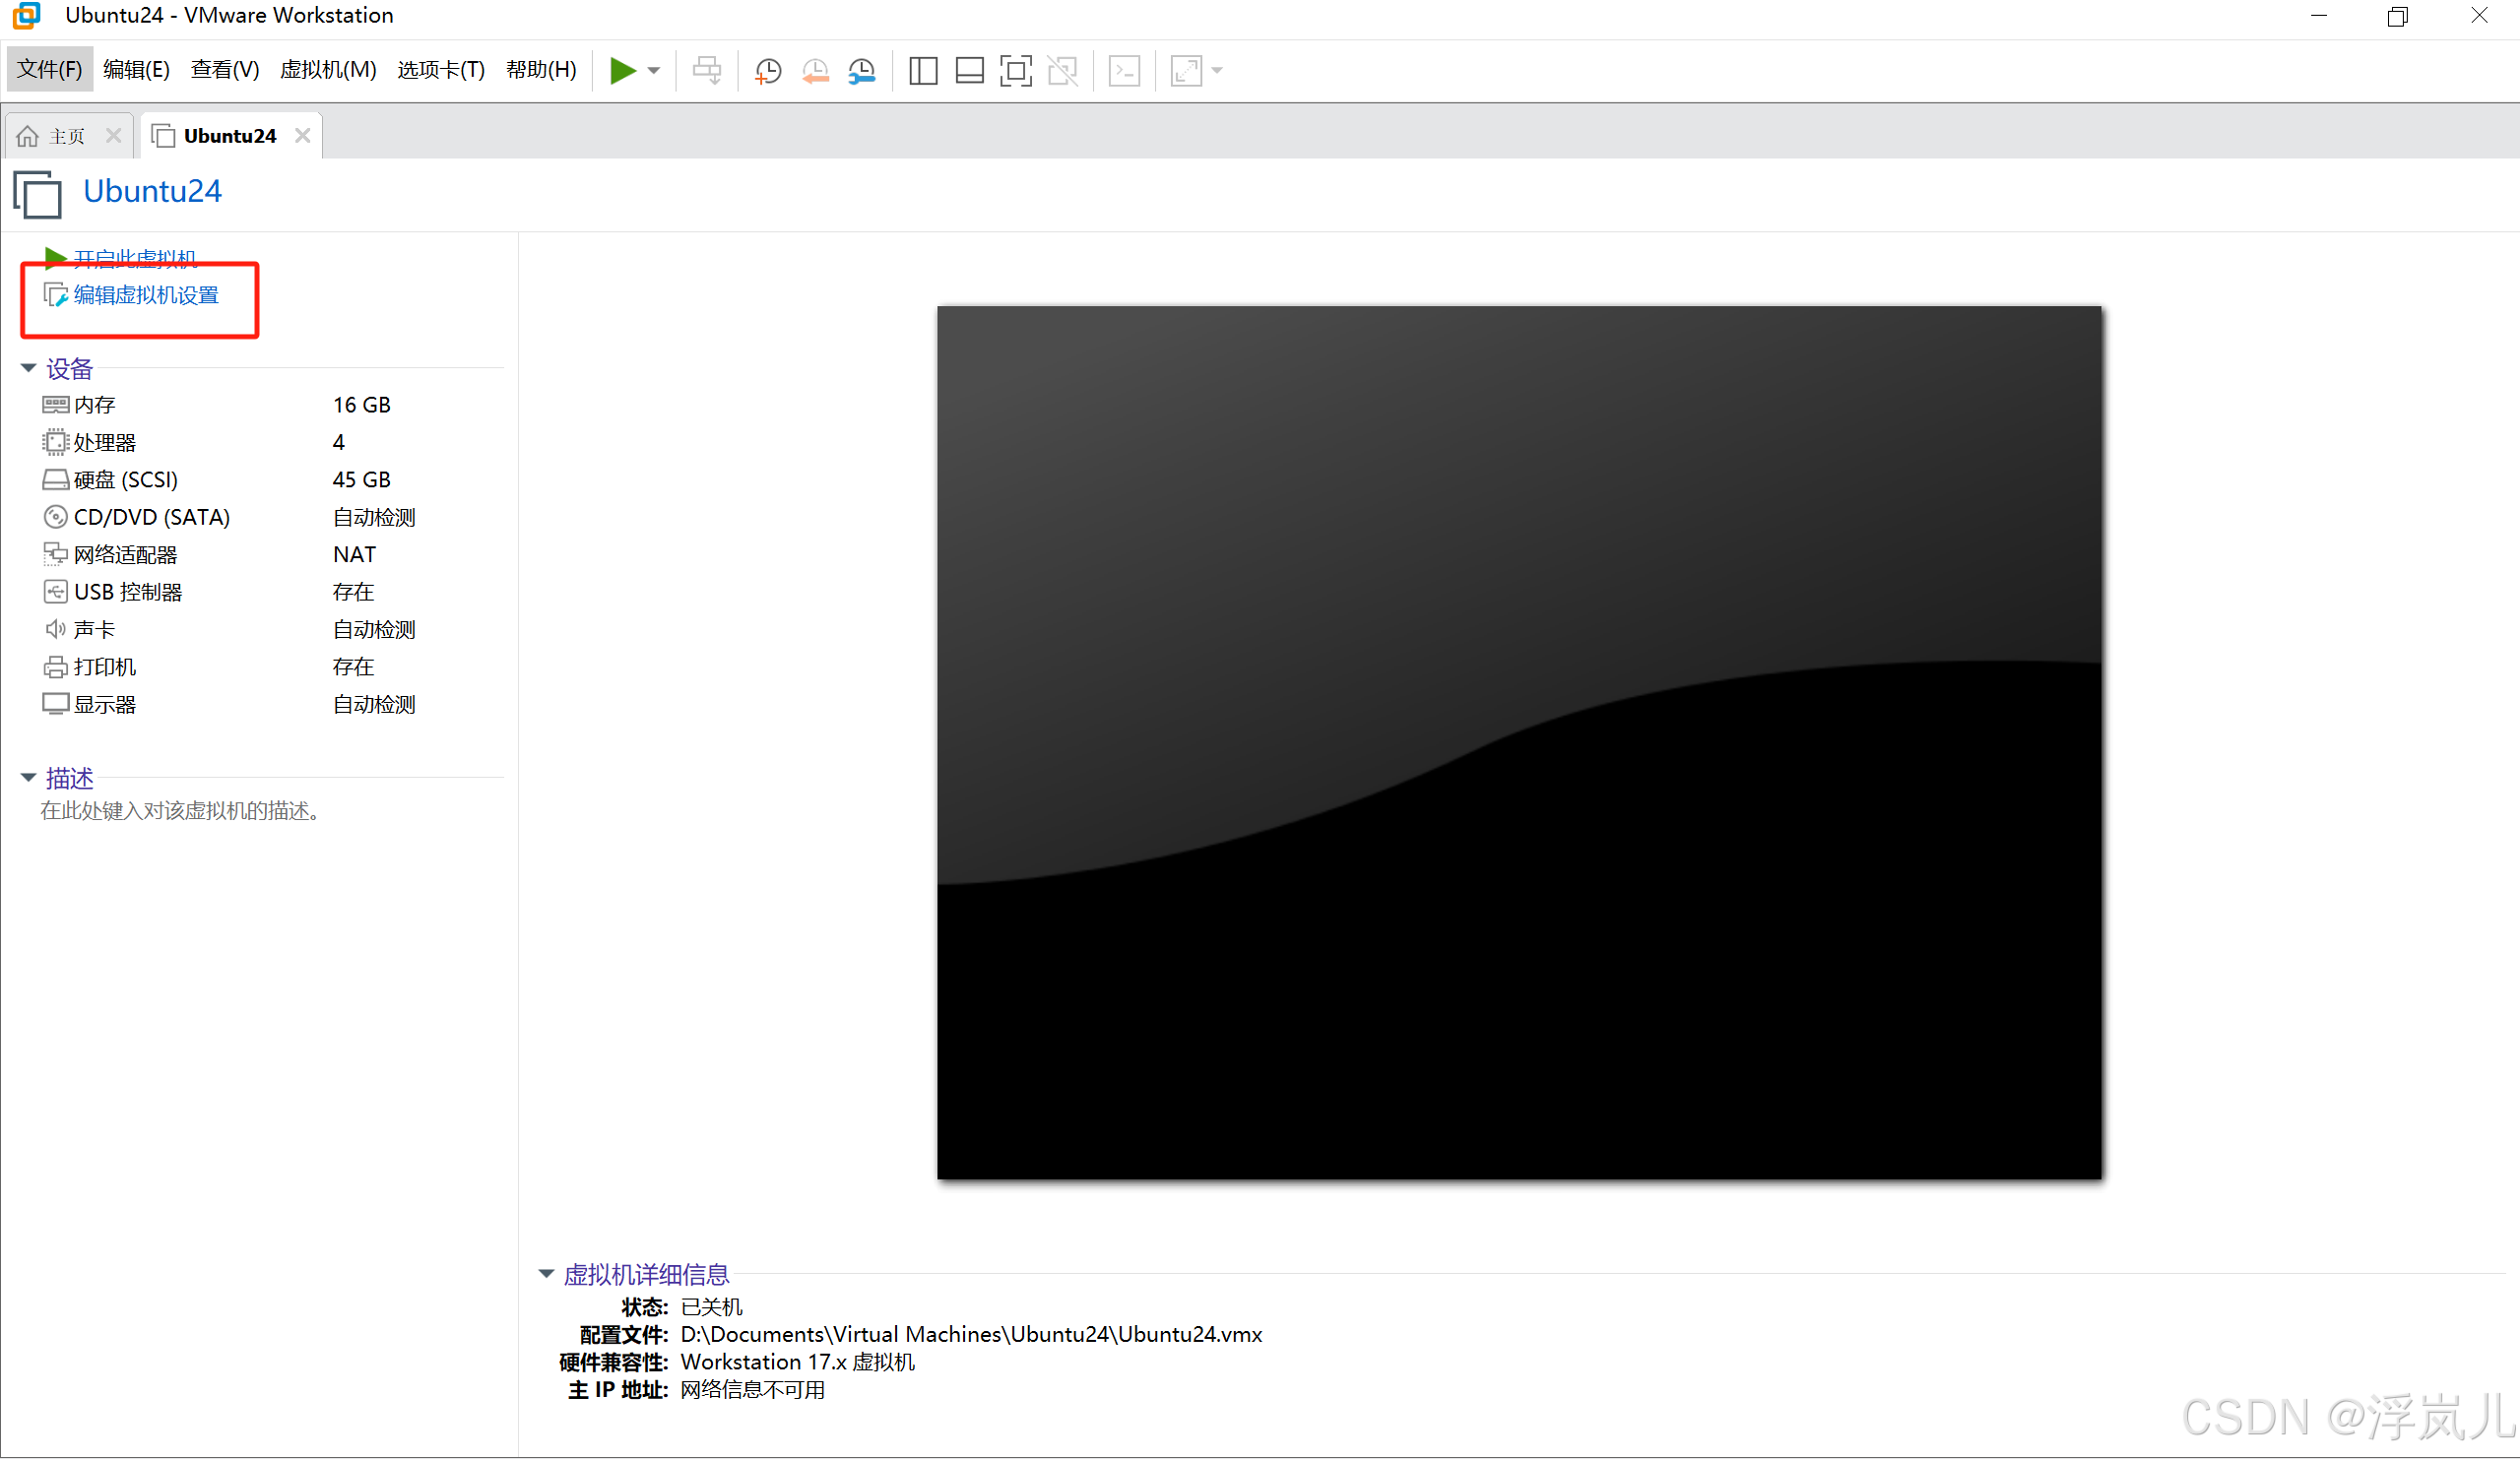Click the take snapshot clock icon

click(x=768, y=70)
